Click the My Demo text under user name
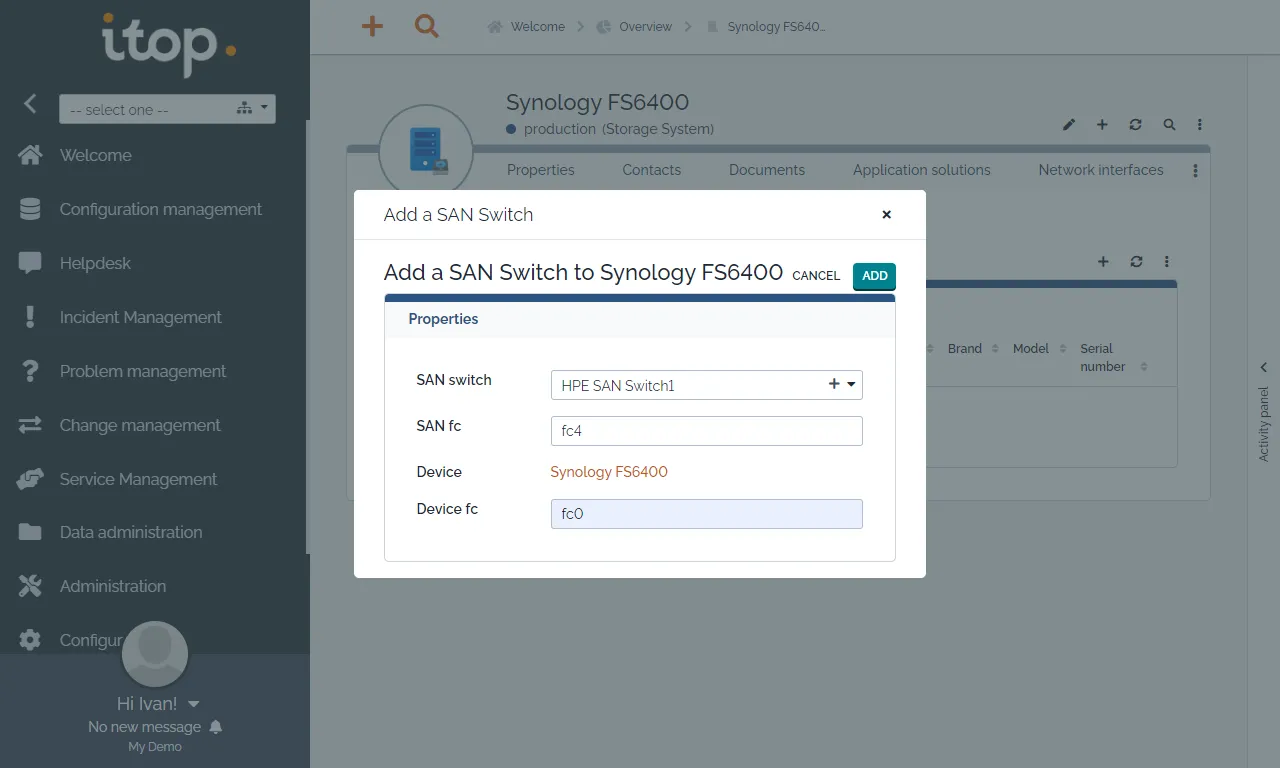Screen dimensions: 1280x768 click(x=155, y=747)
